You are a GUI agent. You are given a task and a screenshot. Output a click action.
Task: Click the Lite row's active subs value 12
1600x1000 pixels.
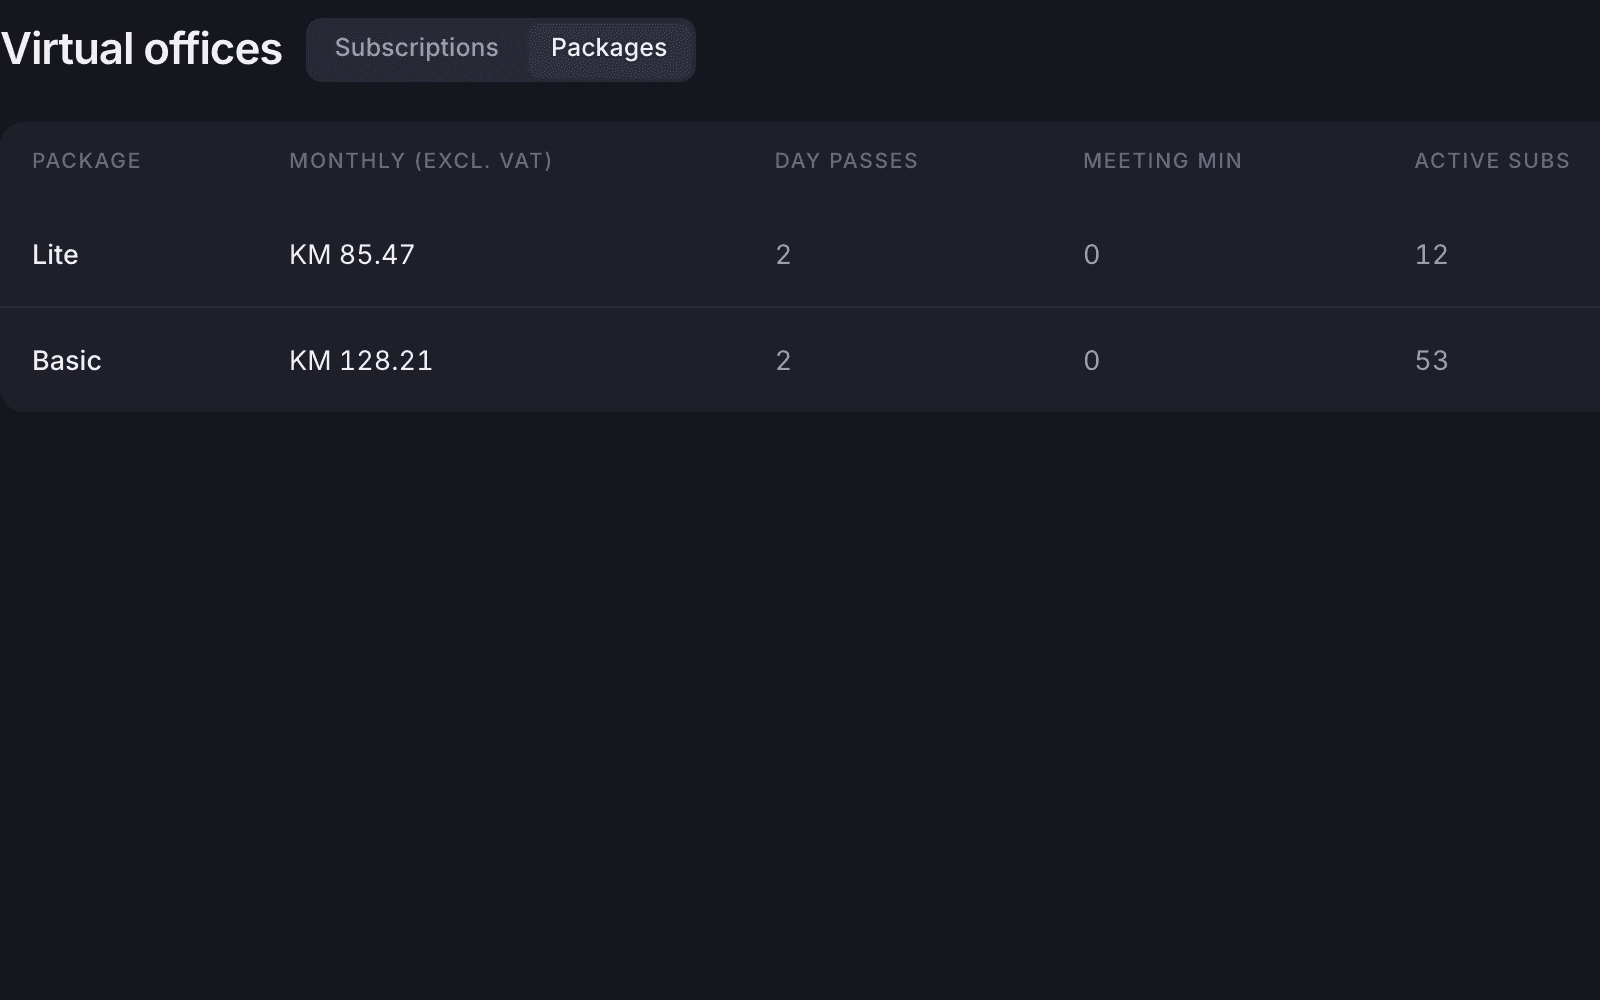pos(1432,255)
